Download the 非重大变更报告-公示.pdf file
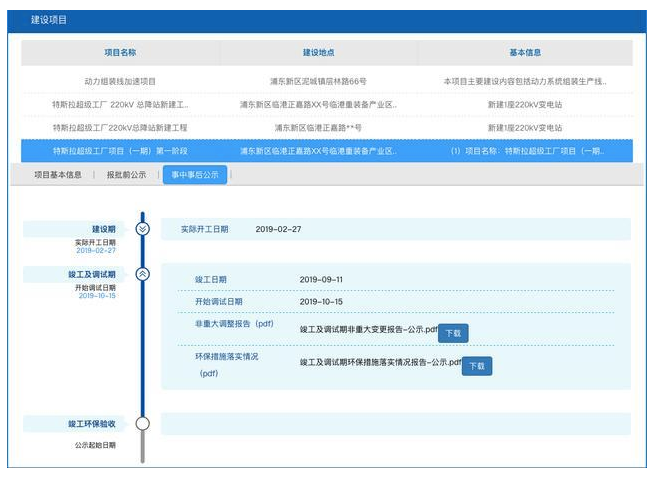 pyautogui.click(x=453, y=333)
